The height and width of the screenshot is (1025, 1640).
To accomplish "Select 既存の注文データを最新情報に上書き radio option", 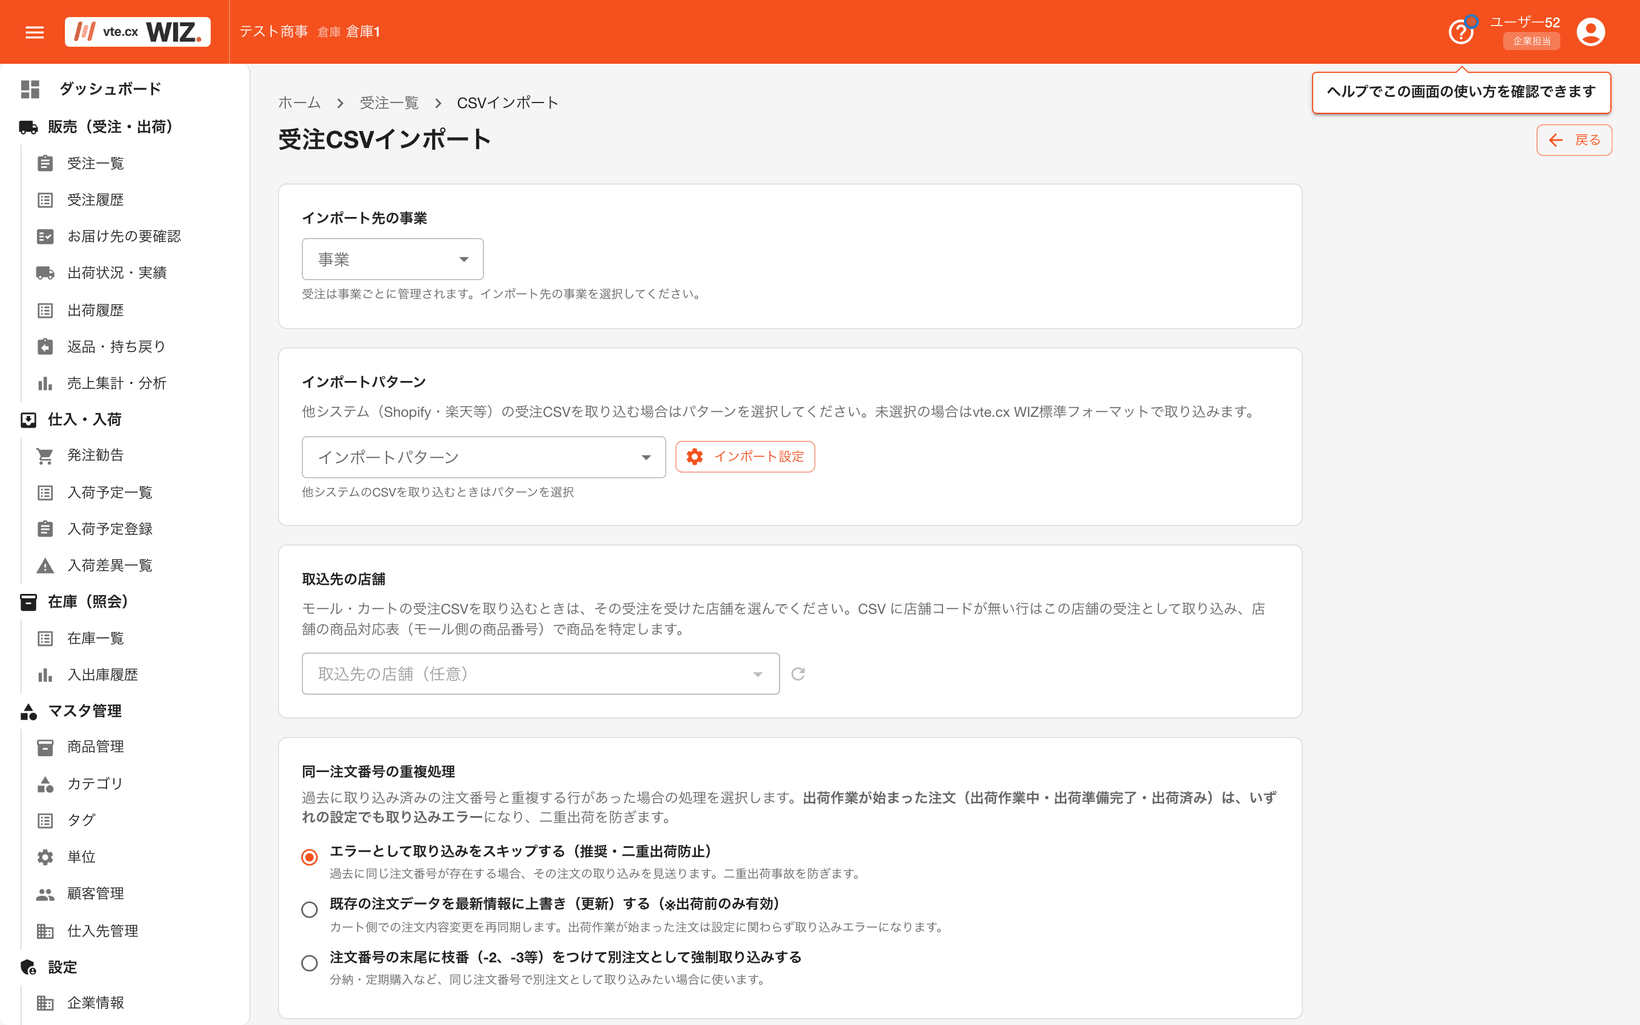I will pos(309,909).
